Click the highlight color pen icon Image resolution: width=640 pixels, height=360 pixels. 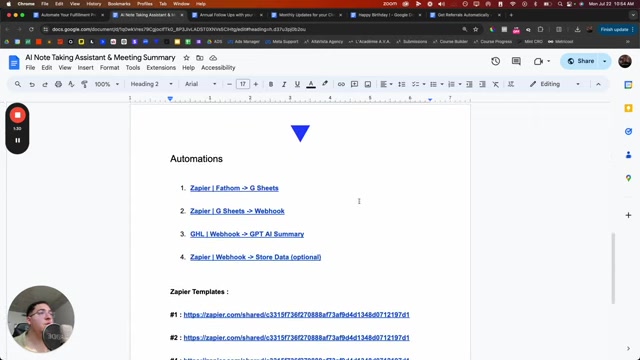coord(325,84)
